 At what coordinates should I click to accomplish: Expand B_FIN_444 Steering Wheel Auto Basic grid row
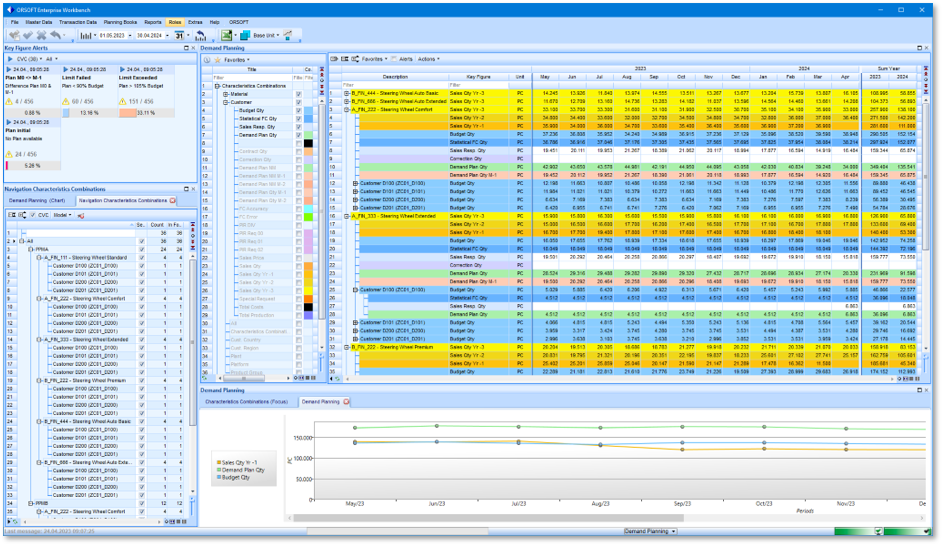347,94
